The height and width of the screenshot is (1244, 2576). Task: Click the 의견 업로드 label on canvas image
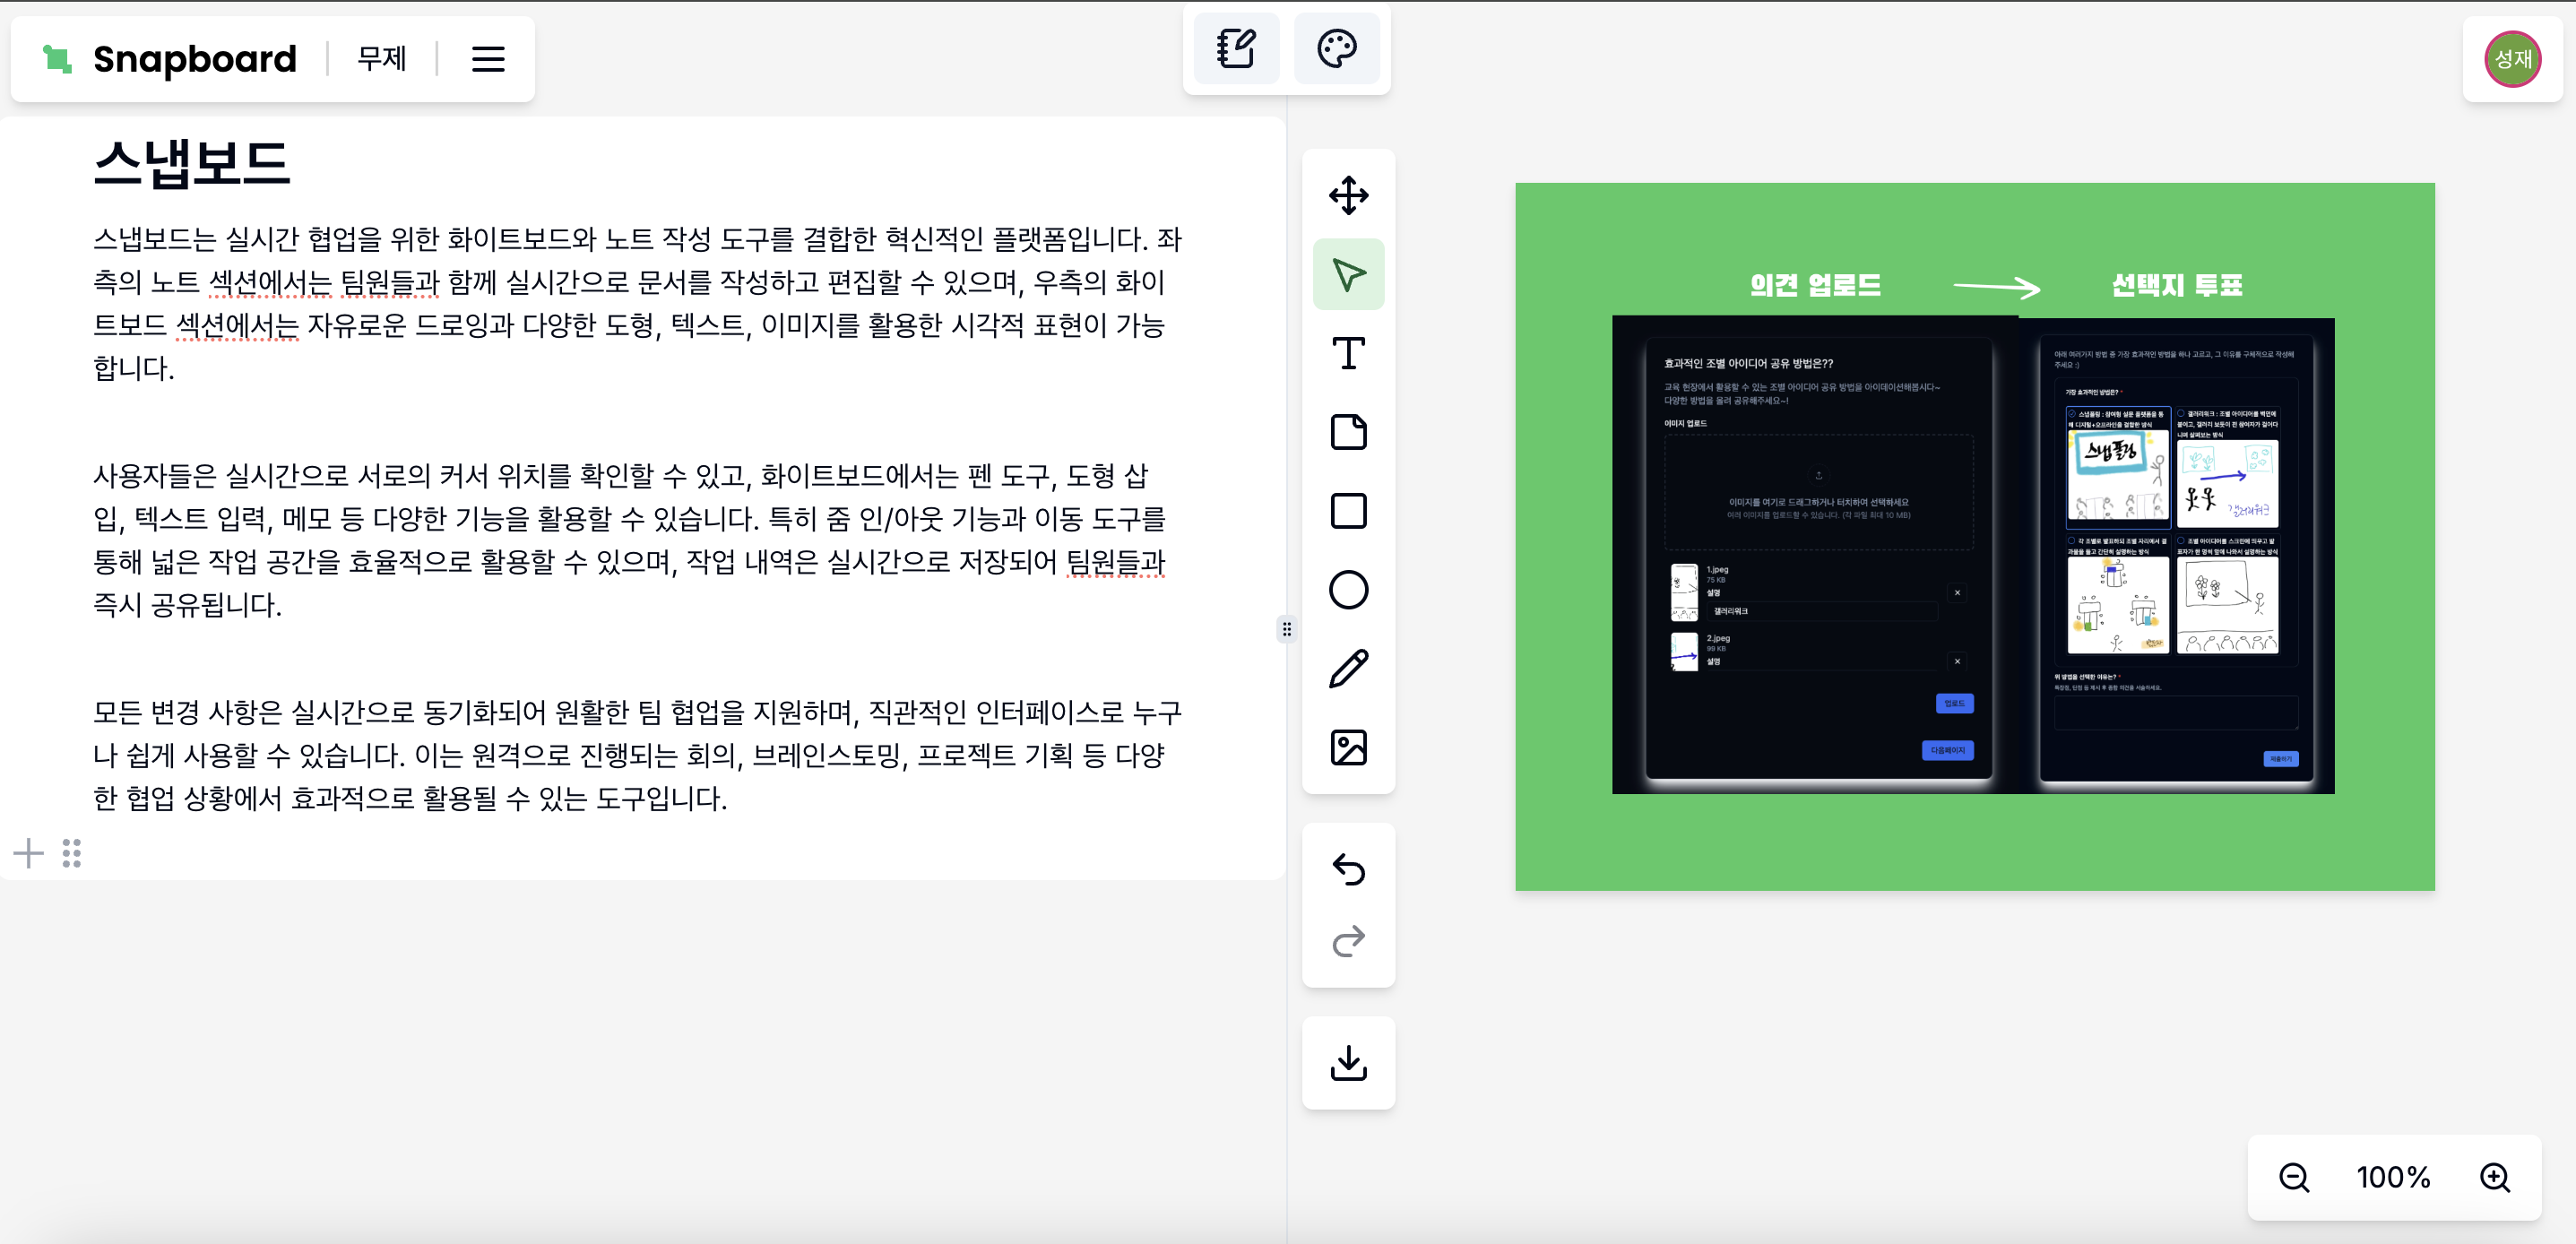1815,285
